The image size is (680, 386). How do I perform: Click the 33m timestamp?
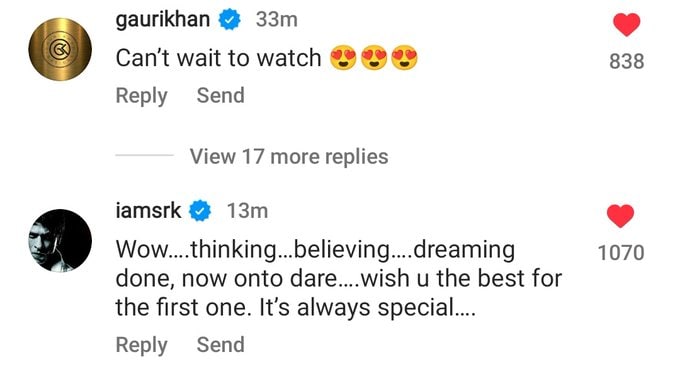pos(277,20)
